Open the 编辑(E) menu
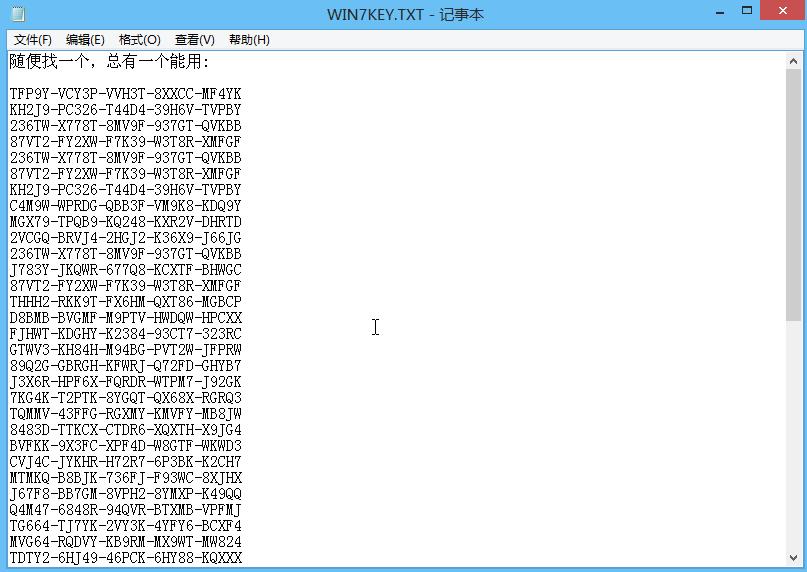The width and height of the screenshot is (807, 572). [85, 40]
